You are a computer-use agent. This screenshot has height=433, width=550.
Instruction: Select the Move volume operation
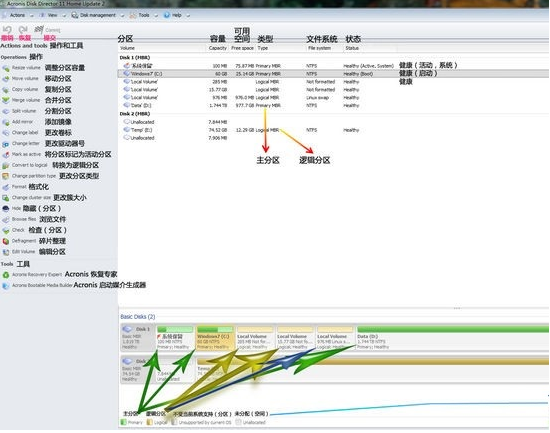click(x=21, y=79)
